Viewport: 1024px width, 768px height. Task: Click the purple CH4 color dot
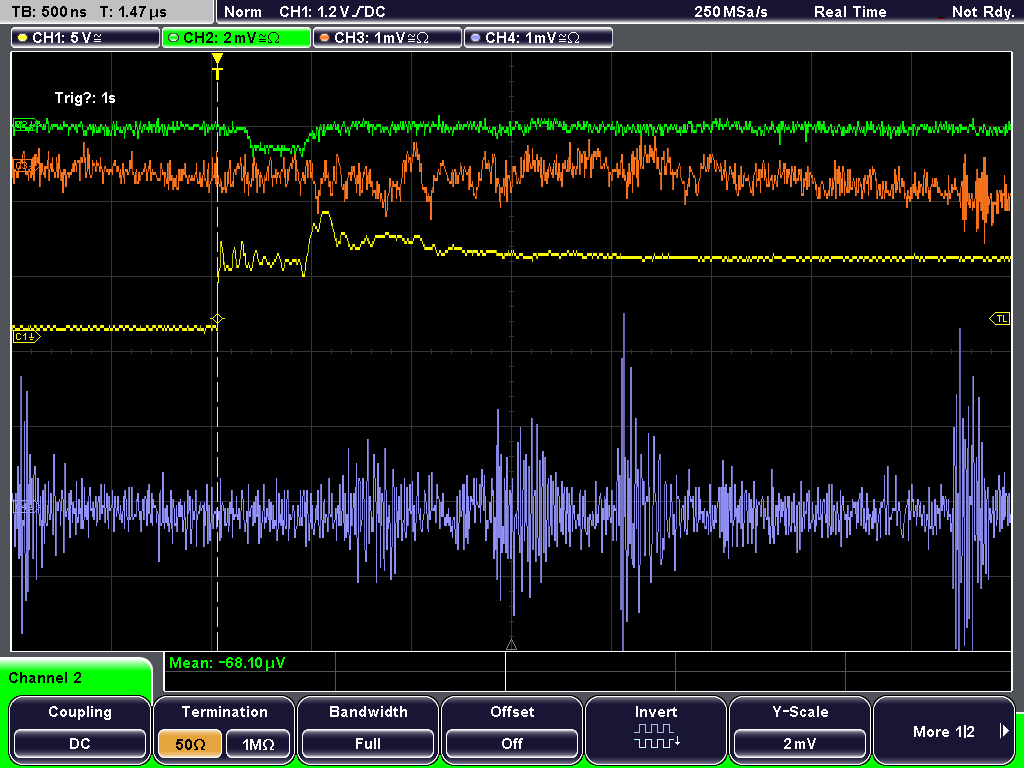point(475,38)
